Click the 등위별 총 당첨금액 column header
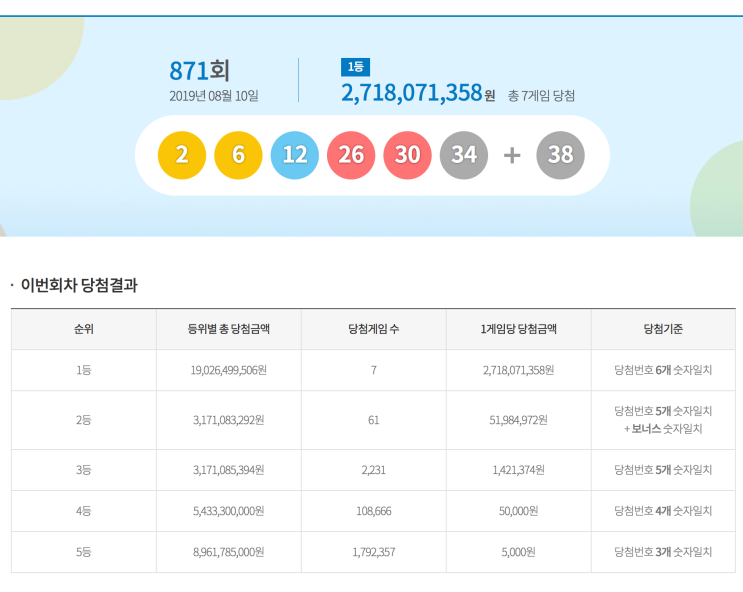This screenshot has width=743, height=592. [x=229, y=329]
